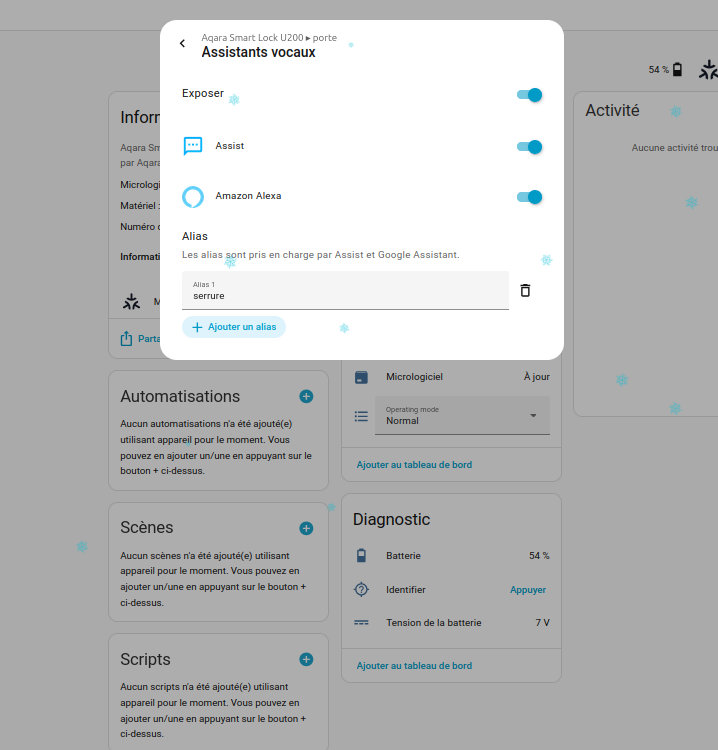Delete alias serrure with trash icon
718x750 pixels.
(525, 290)
